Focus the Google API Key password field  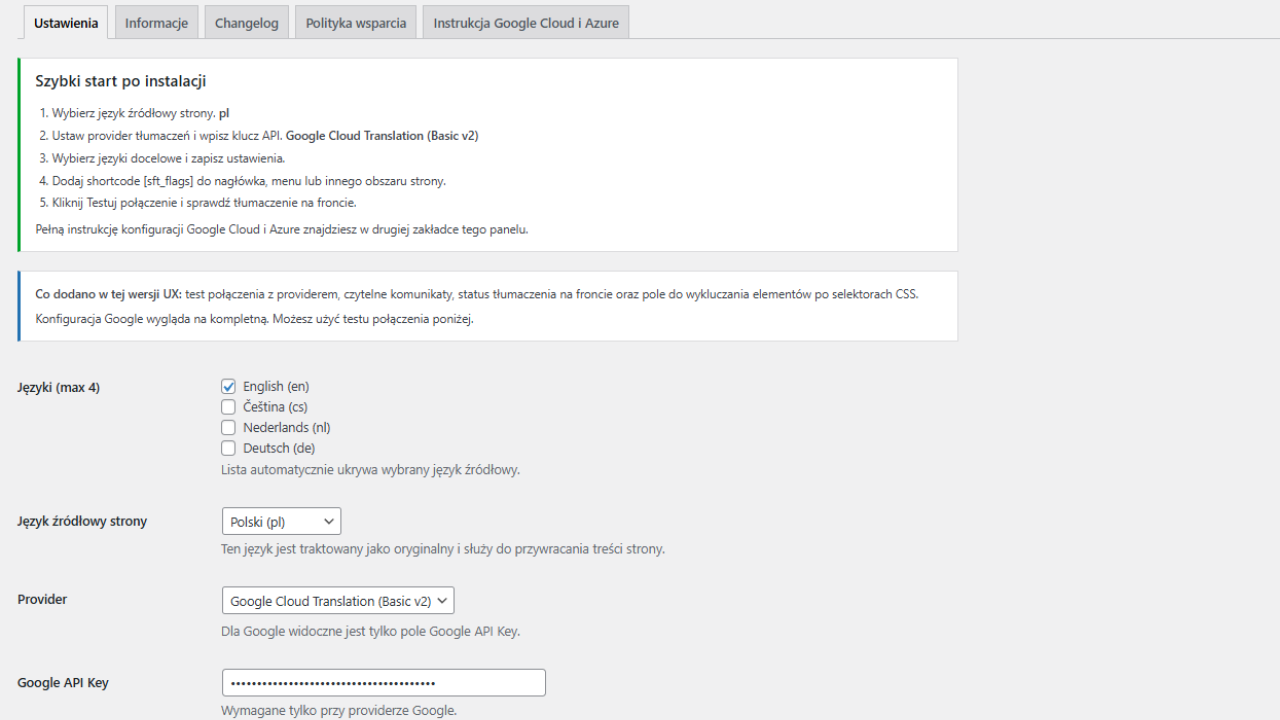pyautogui.click(x=384, y=683)
